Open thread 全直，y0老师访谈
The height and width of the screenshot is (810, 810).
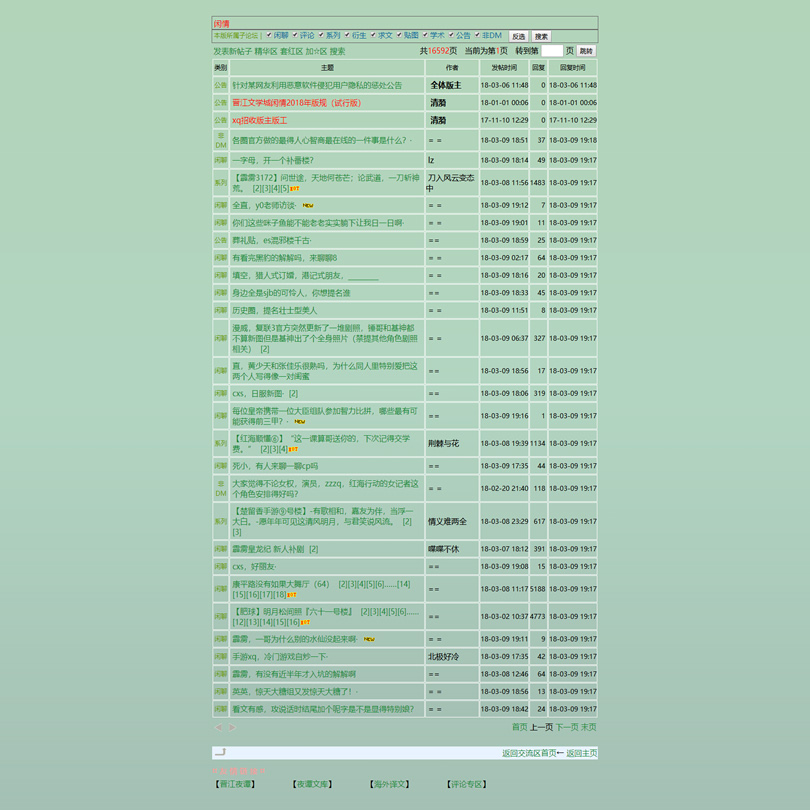(x=263, y=205)
